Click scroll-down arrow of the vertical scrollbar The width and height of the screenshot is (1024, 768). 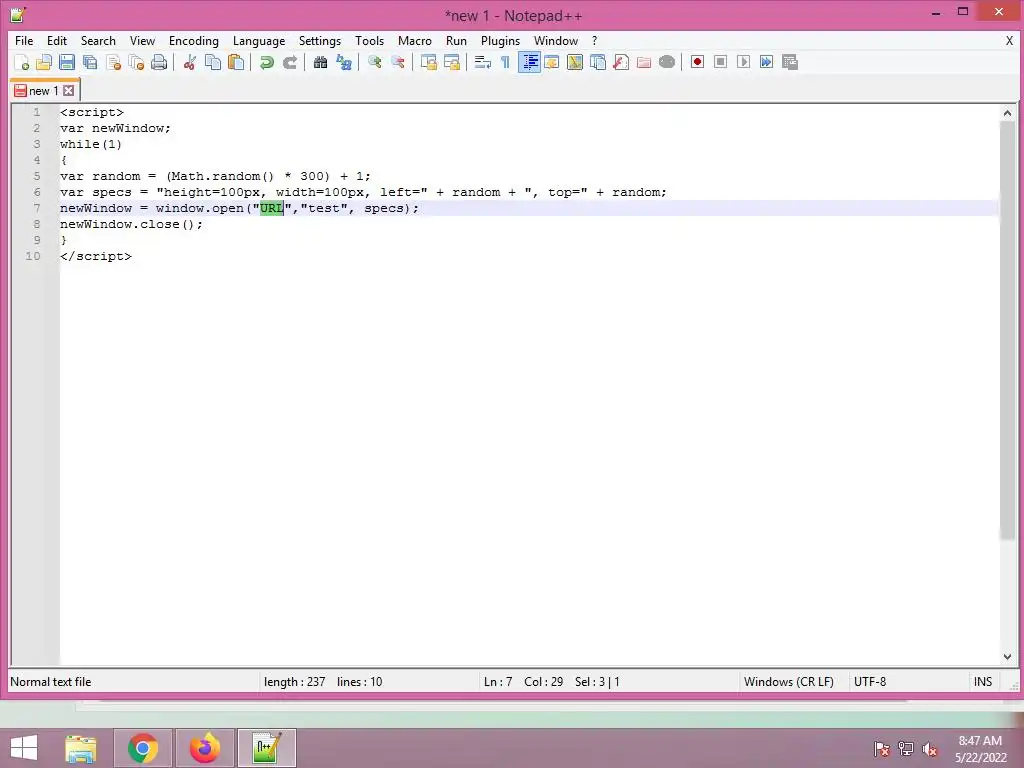[1007, 657]
